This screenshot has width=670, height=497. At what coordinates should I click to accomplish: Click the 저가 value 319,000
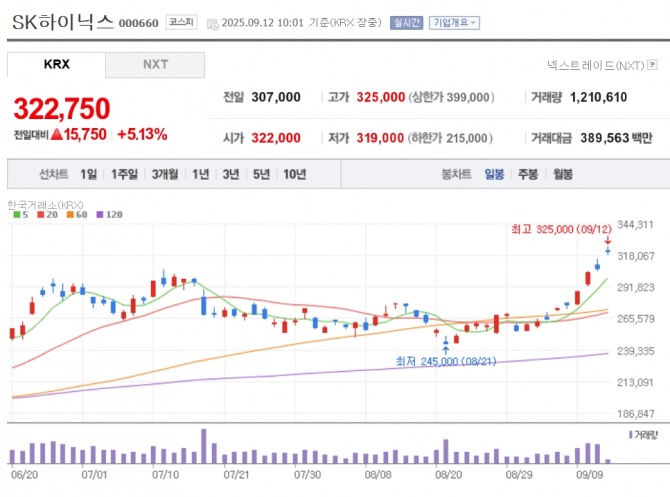tap(380, 138)
